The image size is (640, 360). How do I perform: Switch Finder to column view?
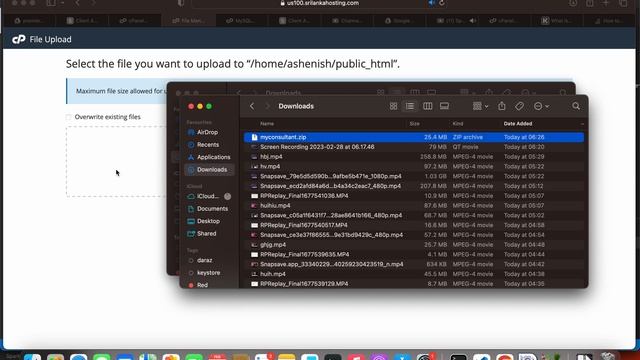click(427, 106)
